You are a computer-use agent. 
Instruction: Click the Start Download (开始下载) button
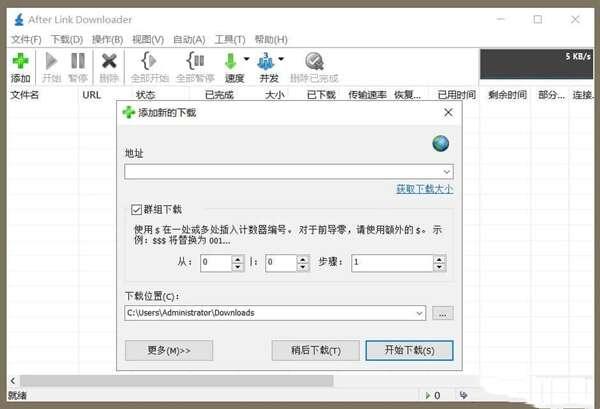click(x=403, y=351)
